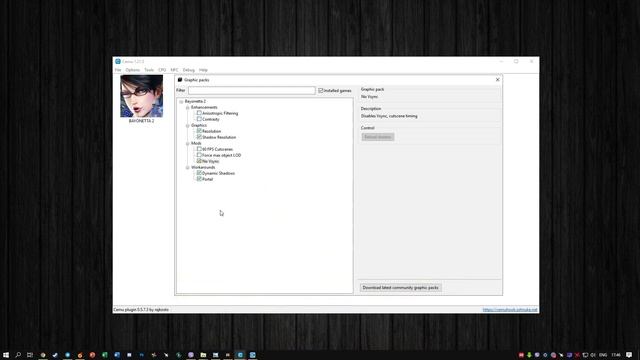This screenshot has width=640, height=360.
Task: Open the Options menu
Action: (133, 70)
